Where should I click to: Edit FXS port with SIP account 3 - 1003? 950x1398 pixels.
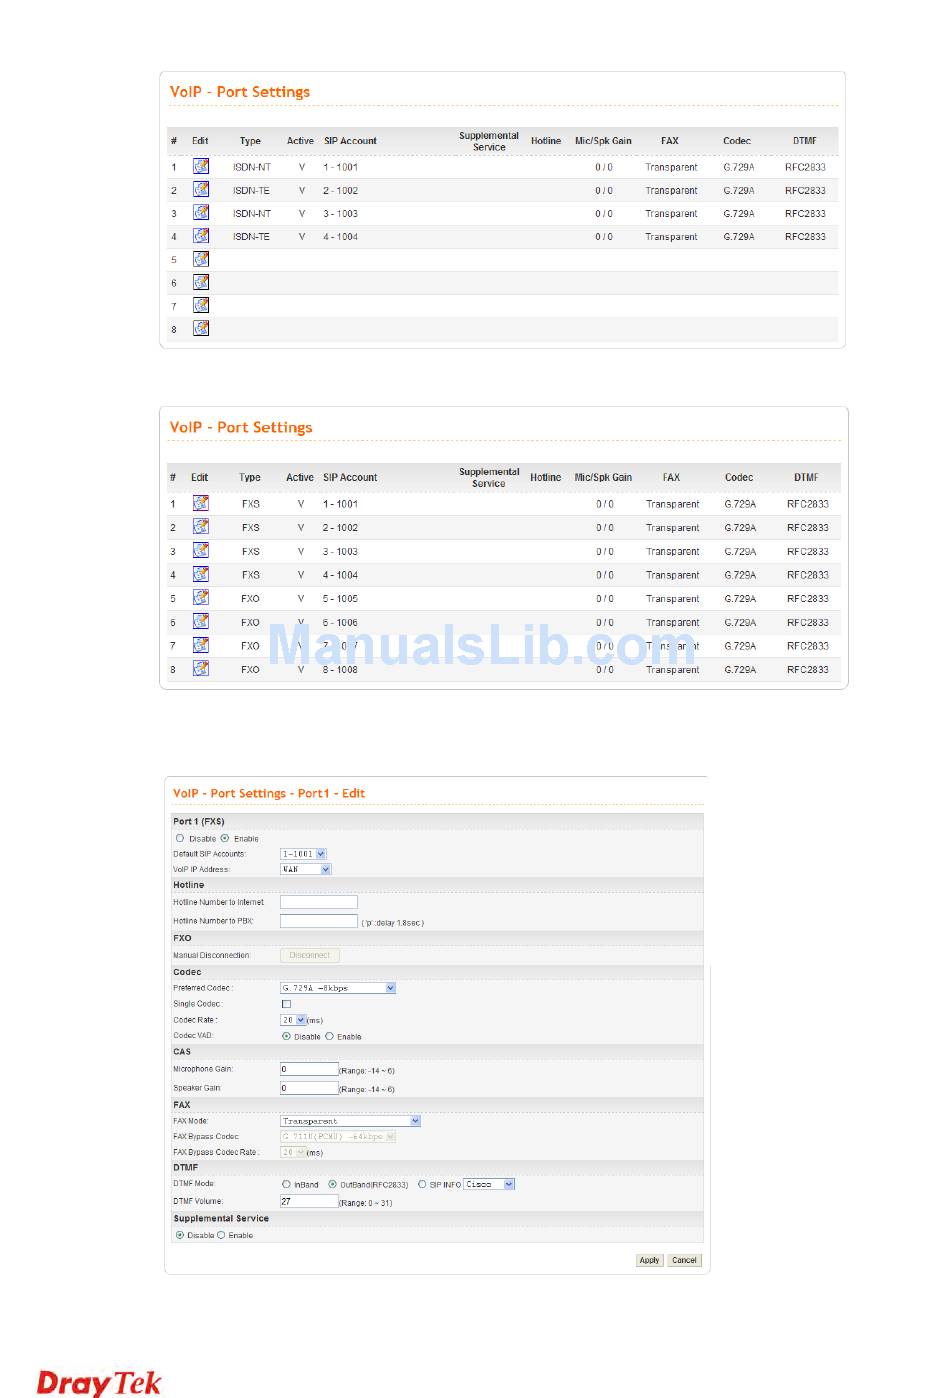coord(201,550)
